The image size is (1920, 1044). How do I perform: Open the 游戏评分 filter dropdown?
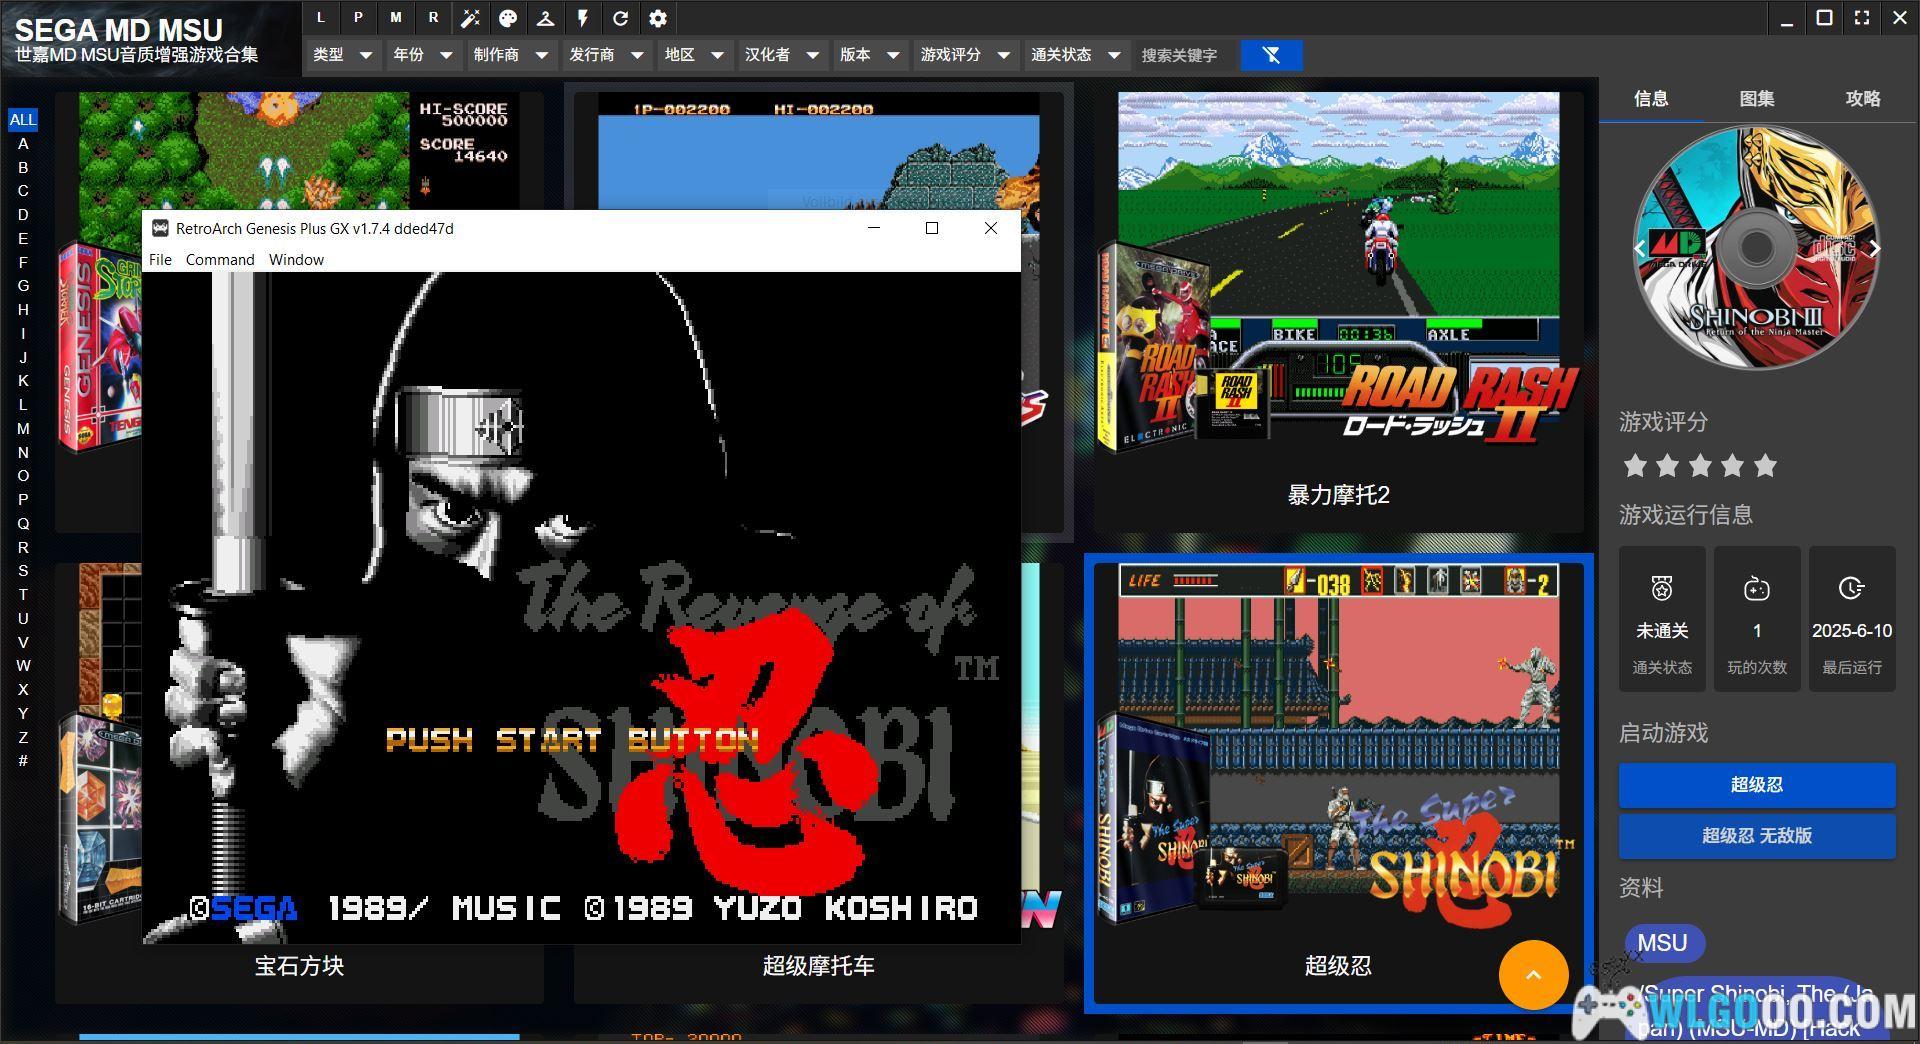click(x=965, y=55)
